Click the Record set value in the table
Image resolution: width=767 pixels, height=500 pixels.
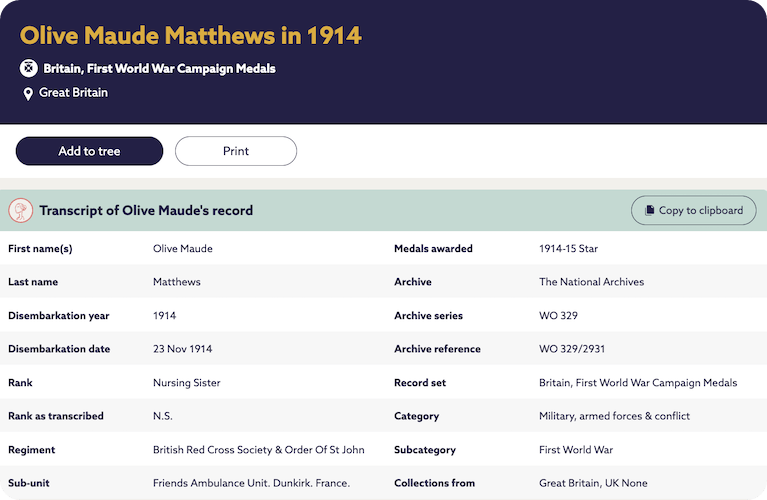click(637, 383)
